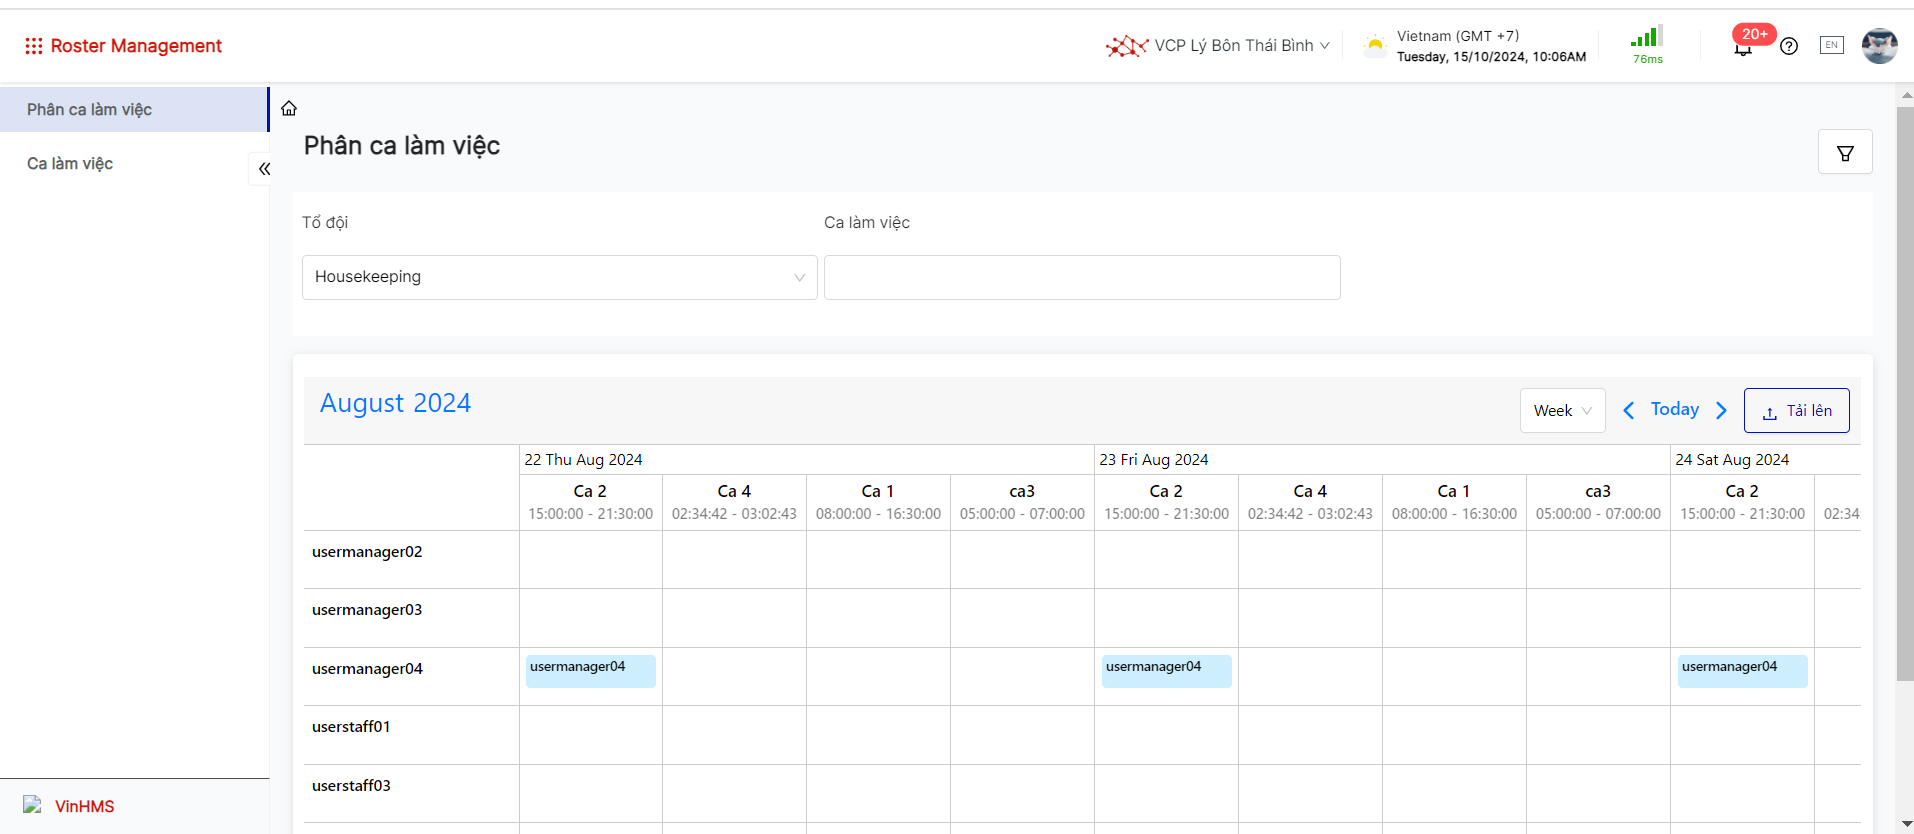1914x834 pixels.
Task: Switch language using EN toggle
Action: [1831, 45]
